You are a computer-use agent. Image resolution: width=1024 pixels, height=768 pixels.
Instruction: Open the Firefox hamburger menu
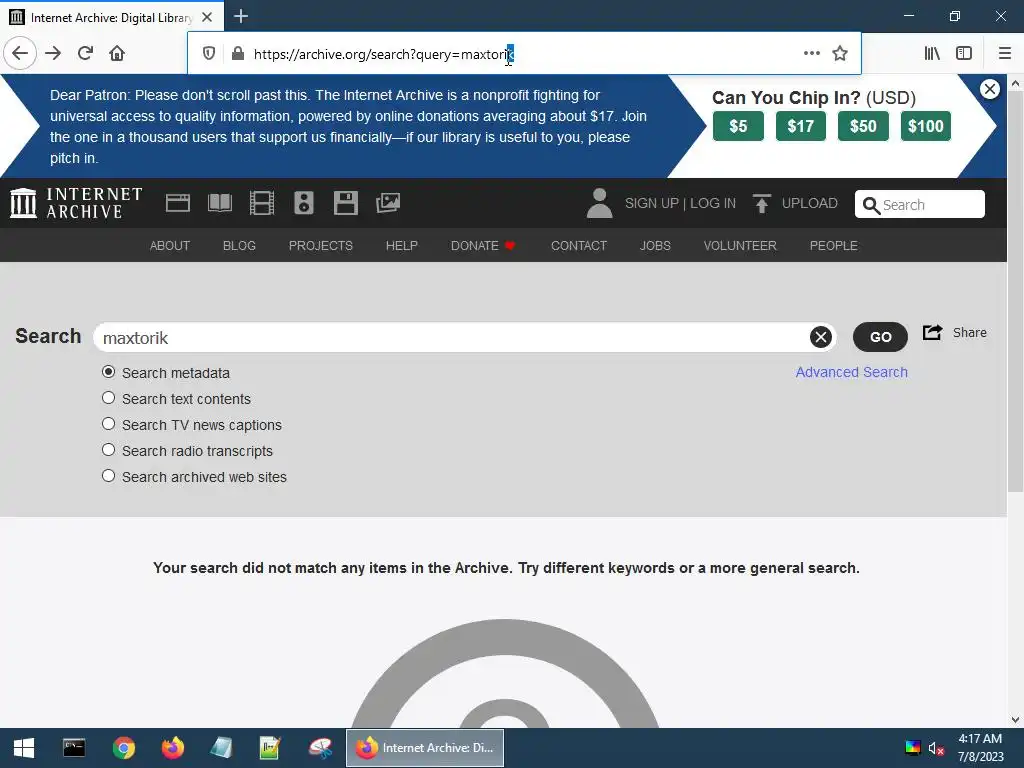pyautogui.click(x=1004, y=54)
